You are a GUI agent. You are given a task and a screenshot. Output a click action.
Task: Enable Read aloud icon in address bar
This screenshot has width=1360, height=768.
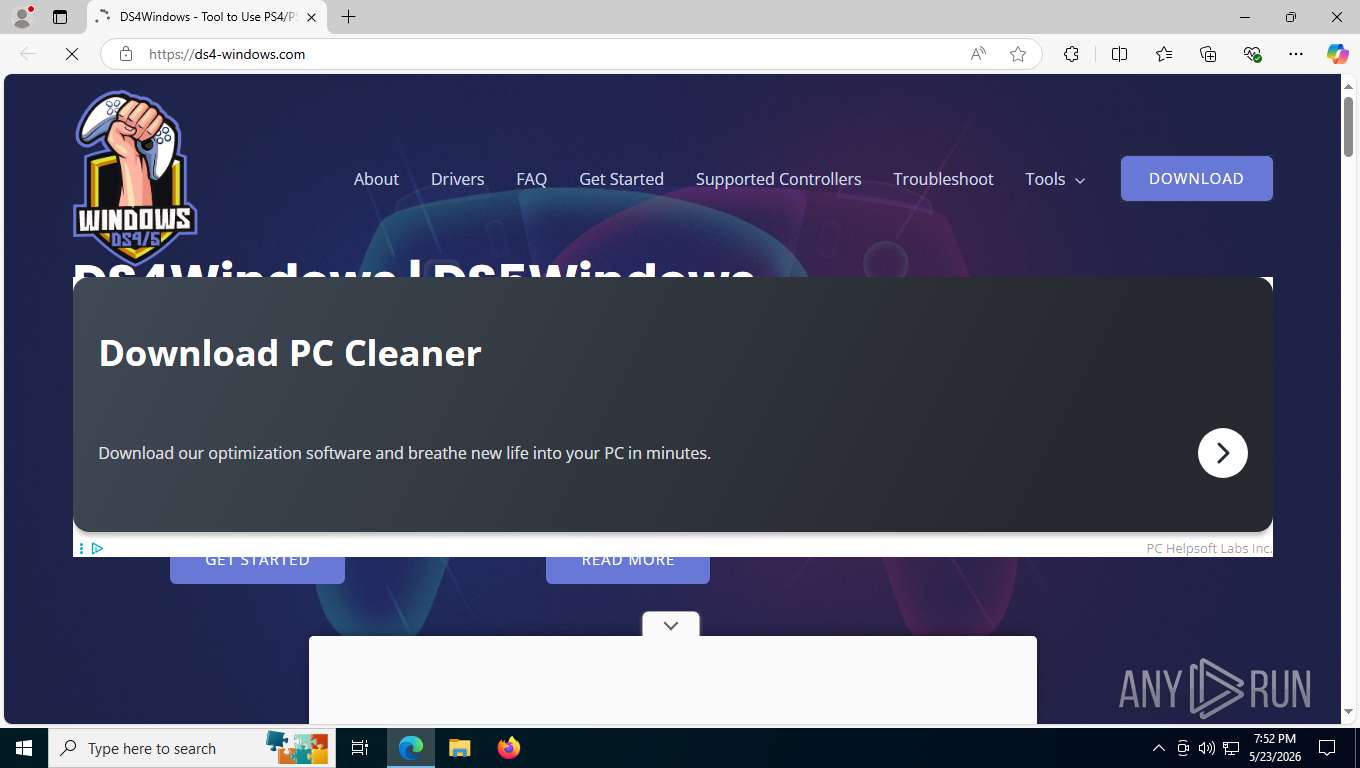(978, 54)
